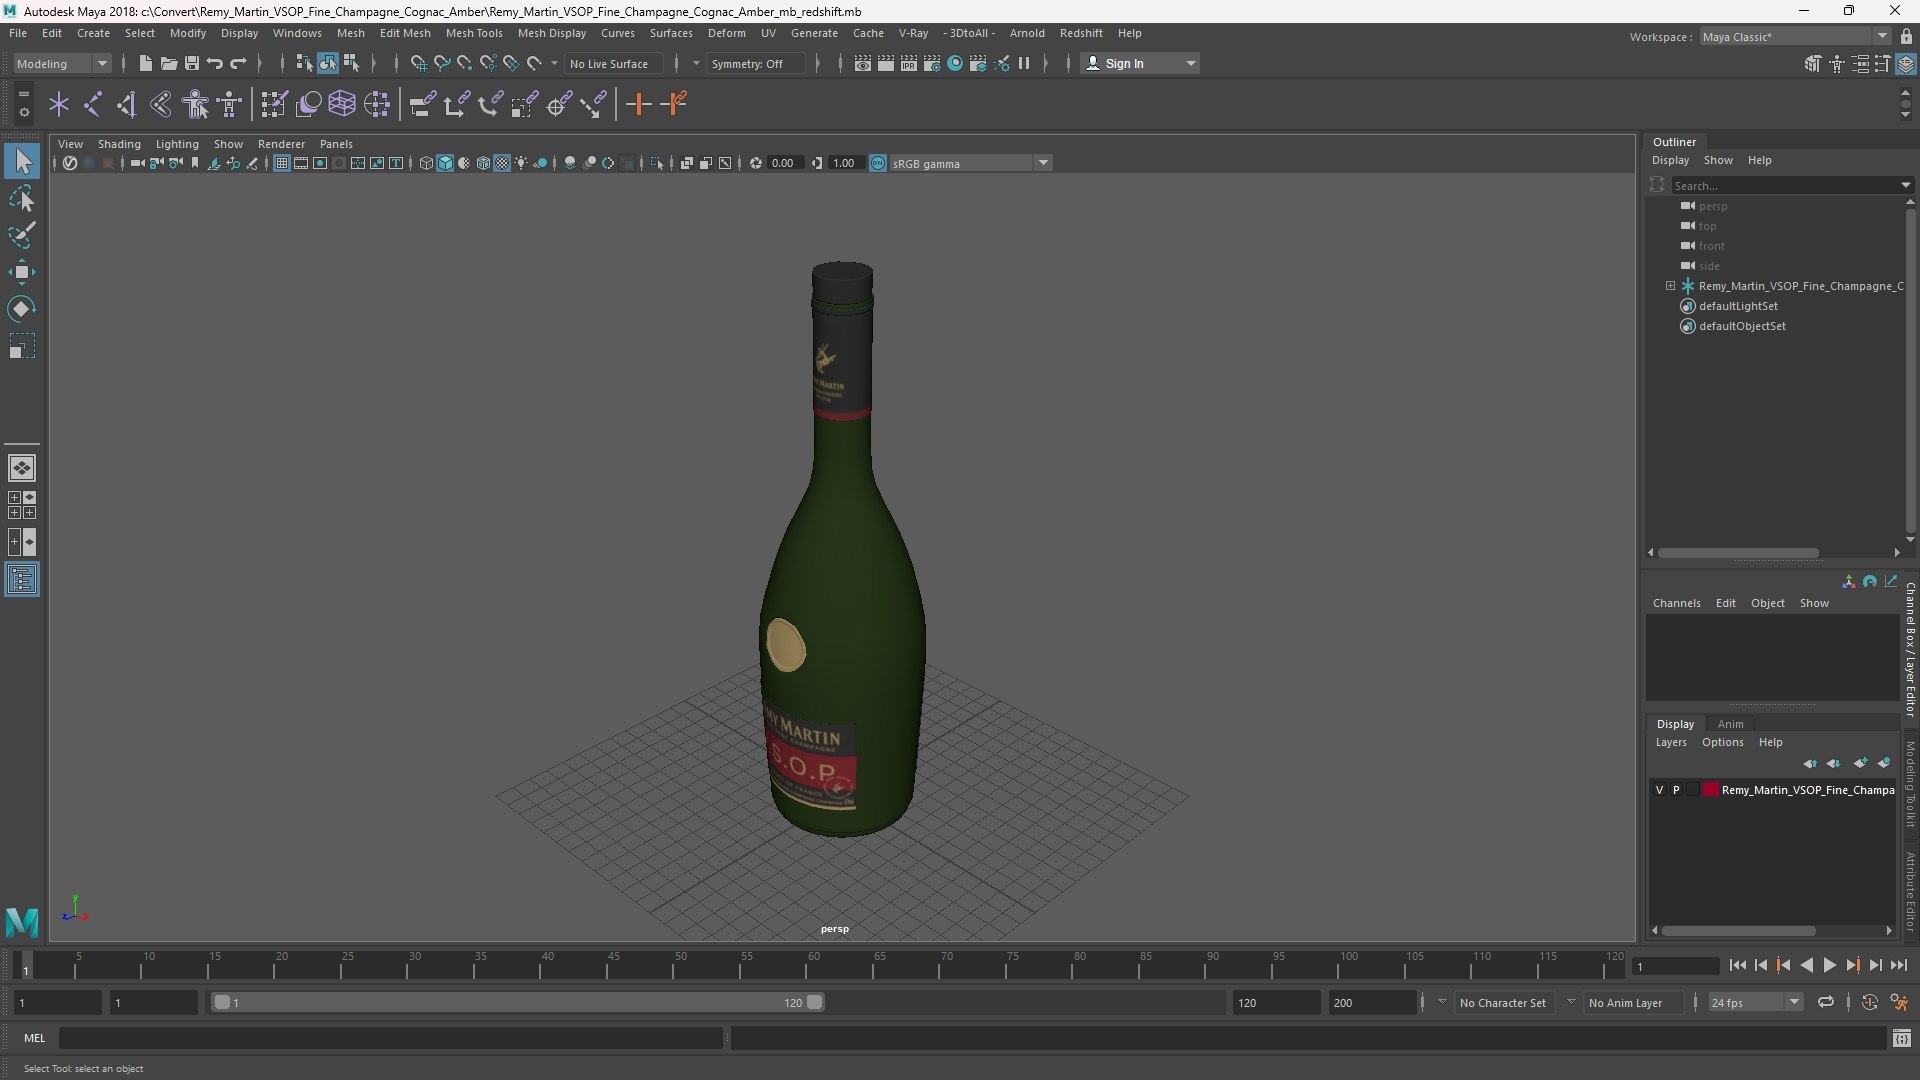Toggle use all lights in viewport
Viewport: 1920px width, 1080px height.
coord(521,163)
